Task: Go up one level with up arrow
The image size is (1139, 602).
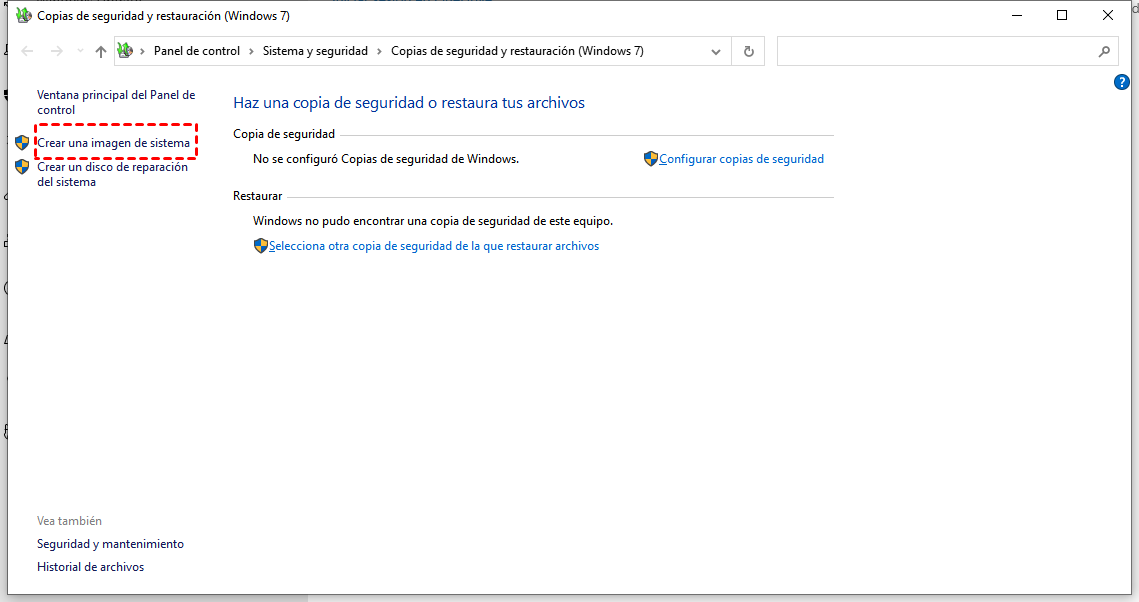Action: 101,51
